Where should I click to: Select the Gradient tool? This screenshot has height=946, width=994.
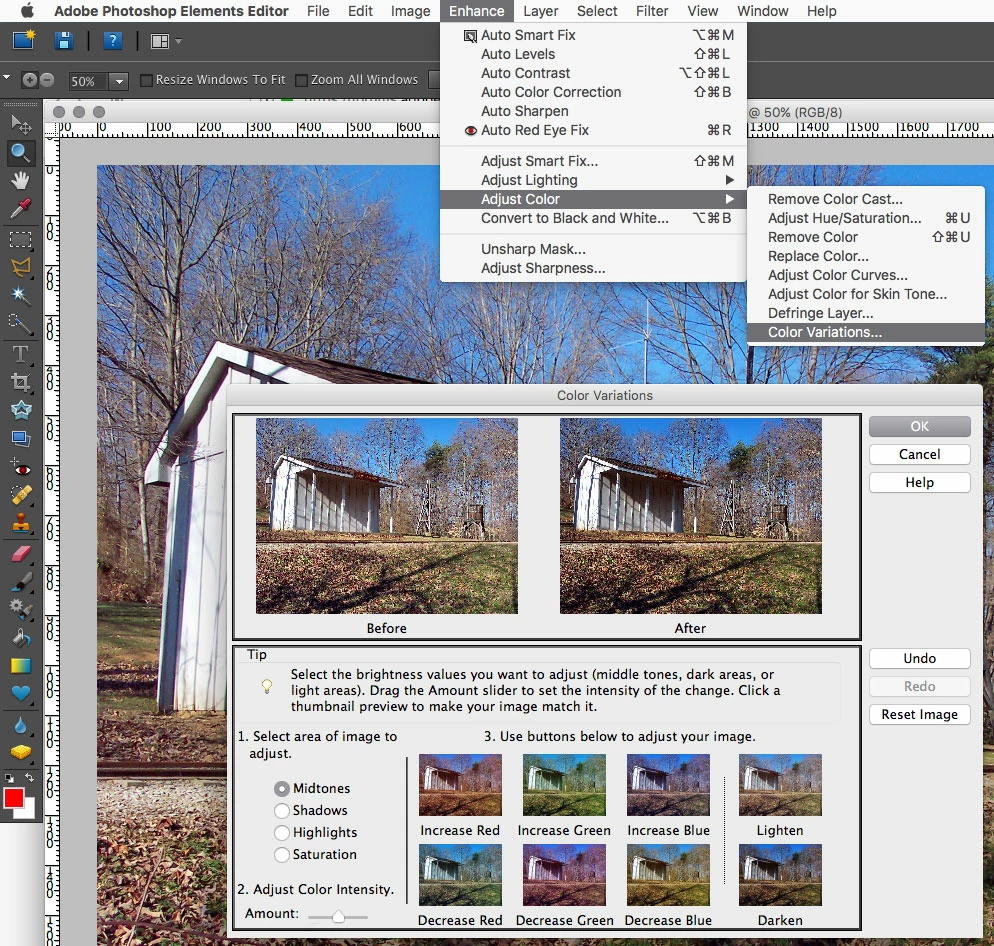[x=20, y=665]
